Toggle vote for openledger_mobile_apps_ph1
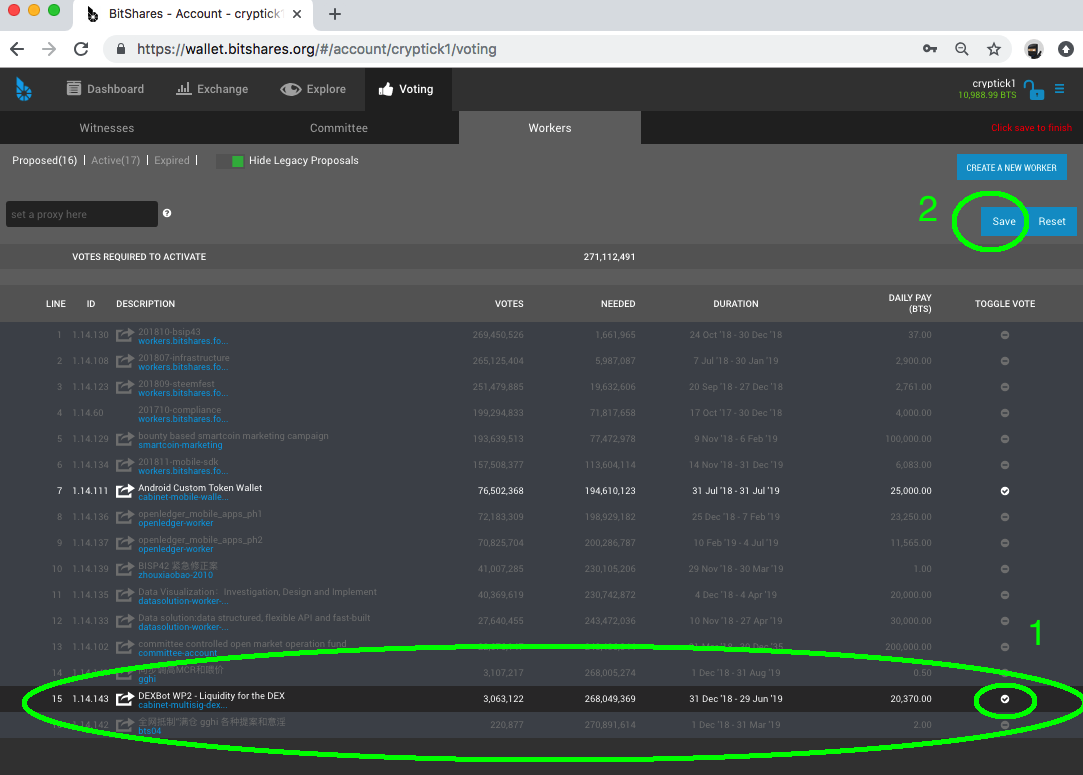This screenshot has width=1083, height=775. click(1005, 517)
